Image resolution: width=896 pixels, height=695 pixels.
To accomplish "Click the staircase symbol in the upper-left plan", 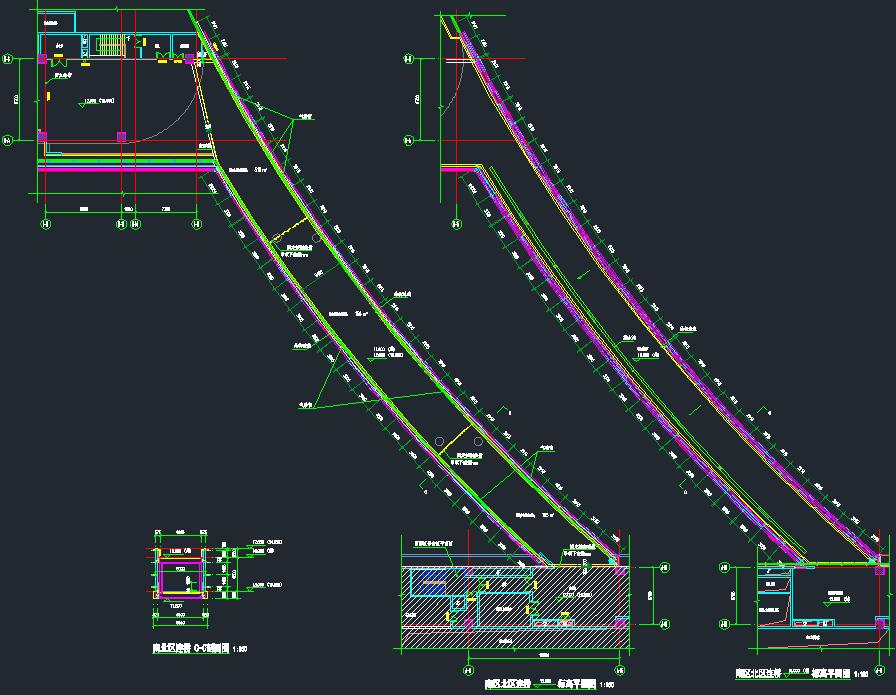I will tap(110, 46).
